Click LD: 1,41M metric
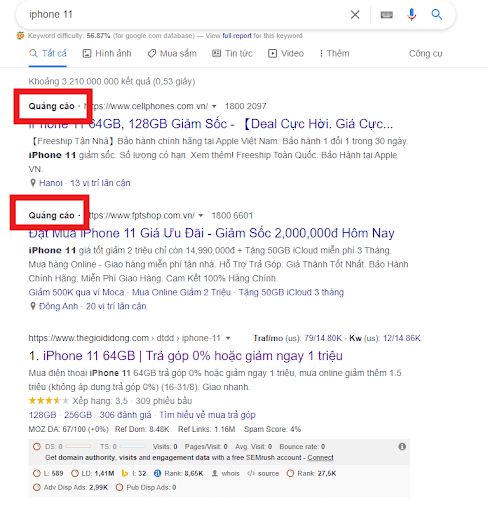 (93, 474)
